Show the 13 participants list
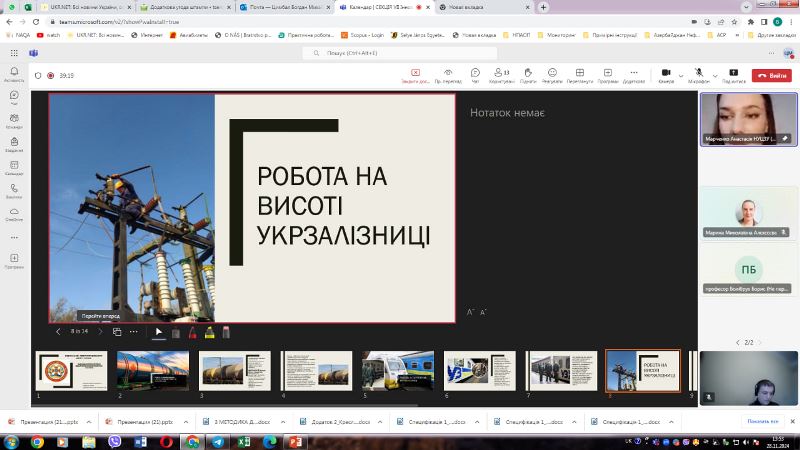Viewport: 800px width, 450px height. coord(502,76)
